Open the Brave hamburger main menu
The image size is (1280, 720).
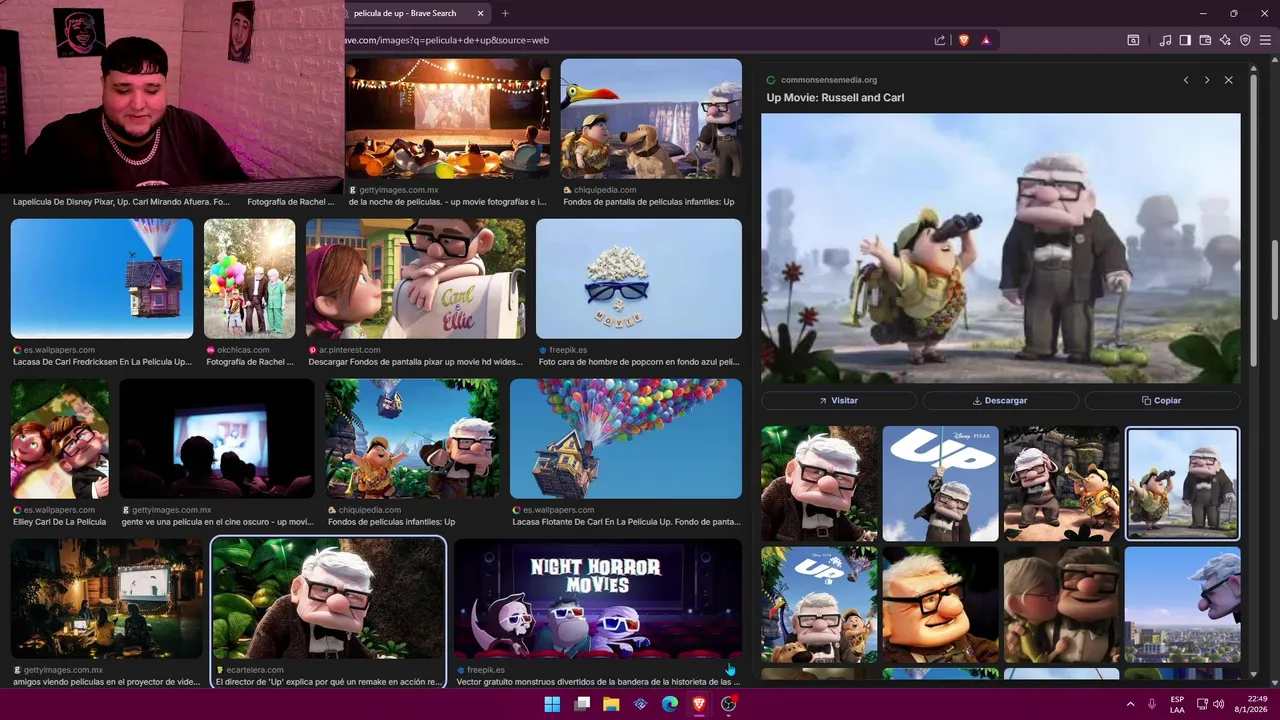1265,40
